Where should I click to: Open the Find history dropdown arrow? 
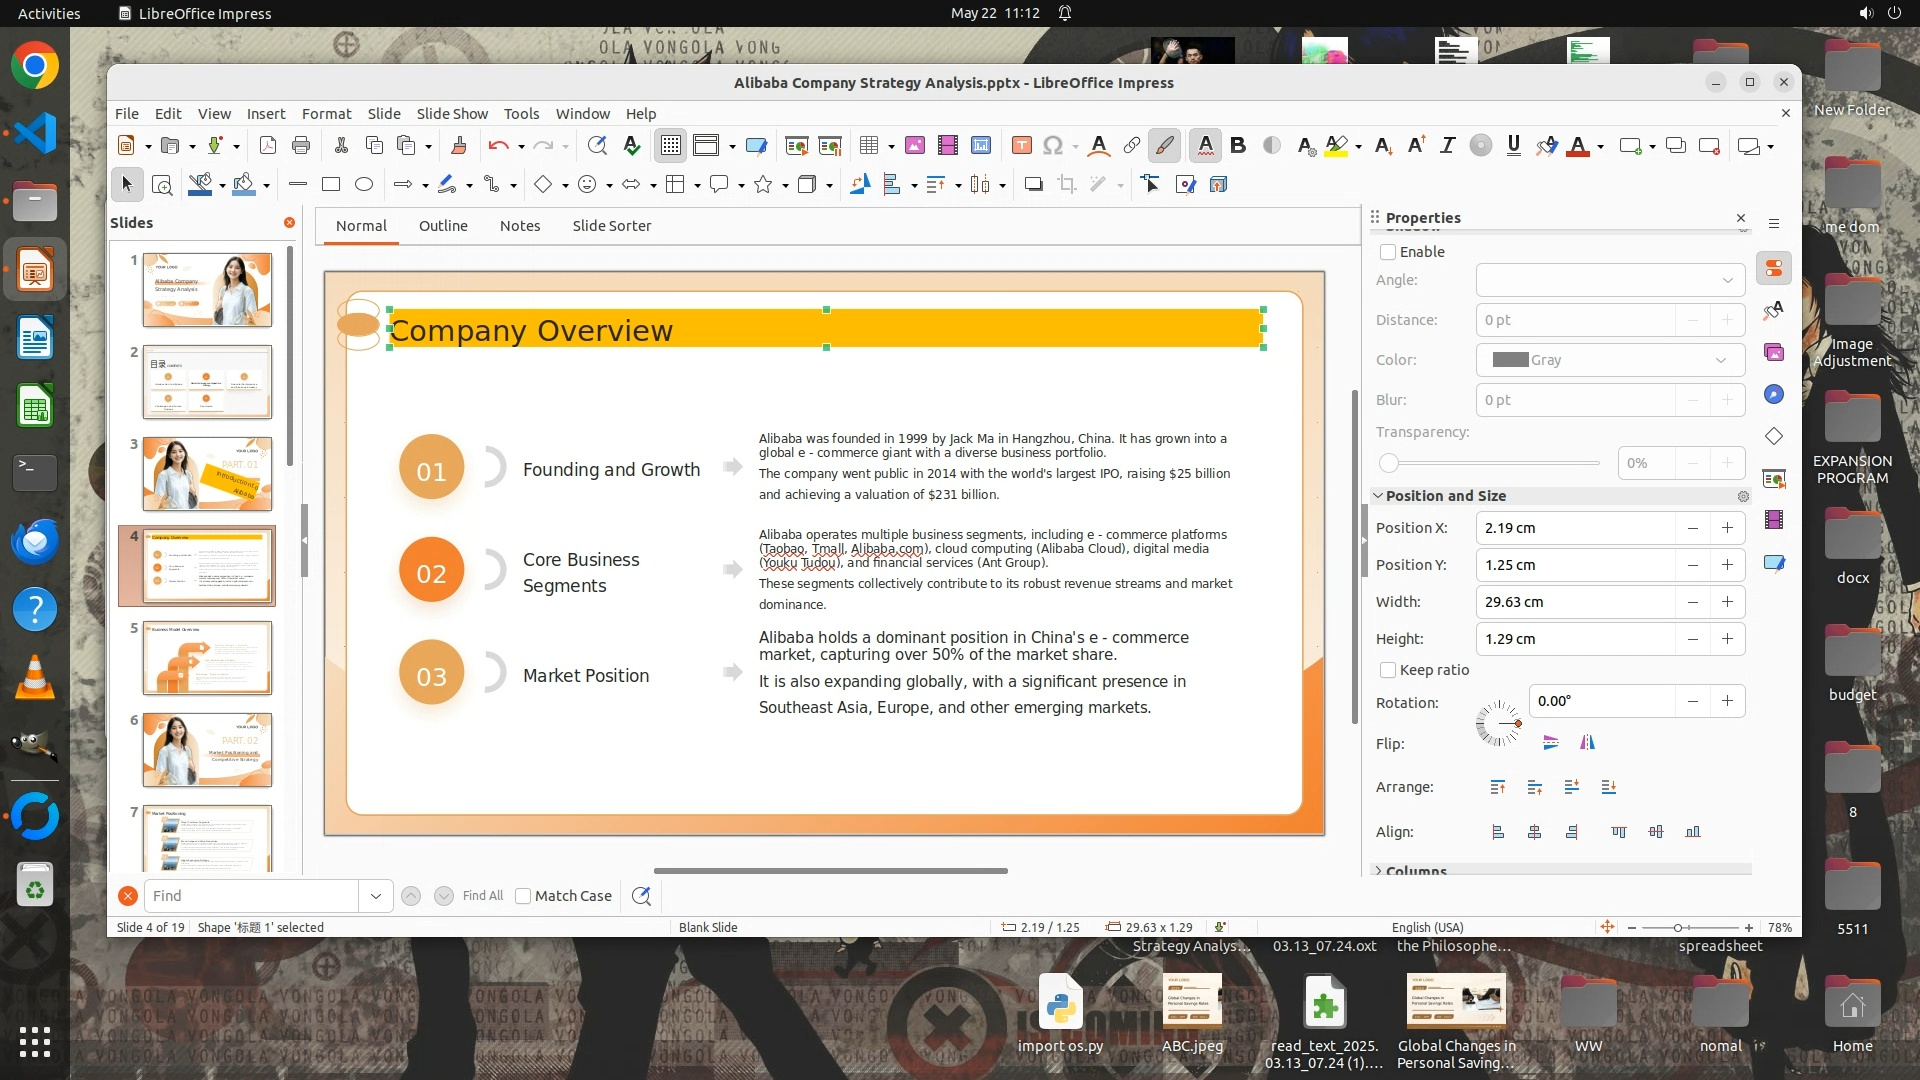(376, 896)
